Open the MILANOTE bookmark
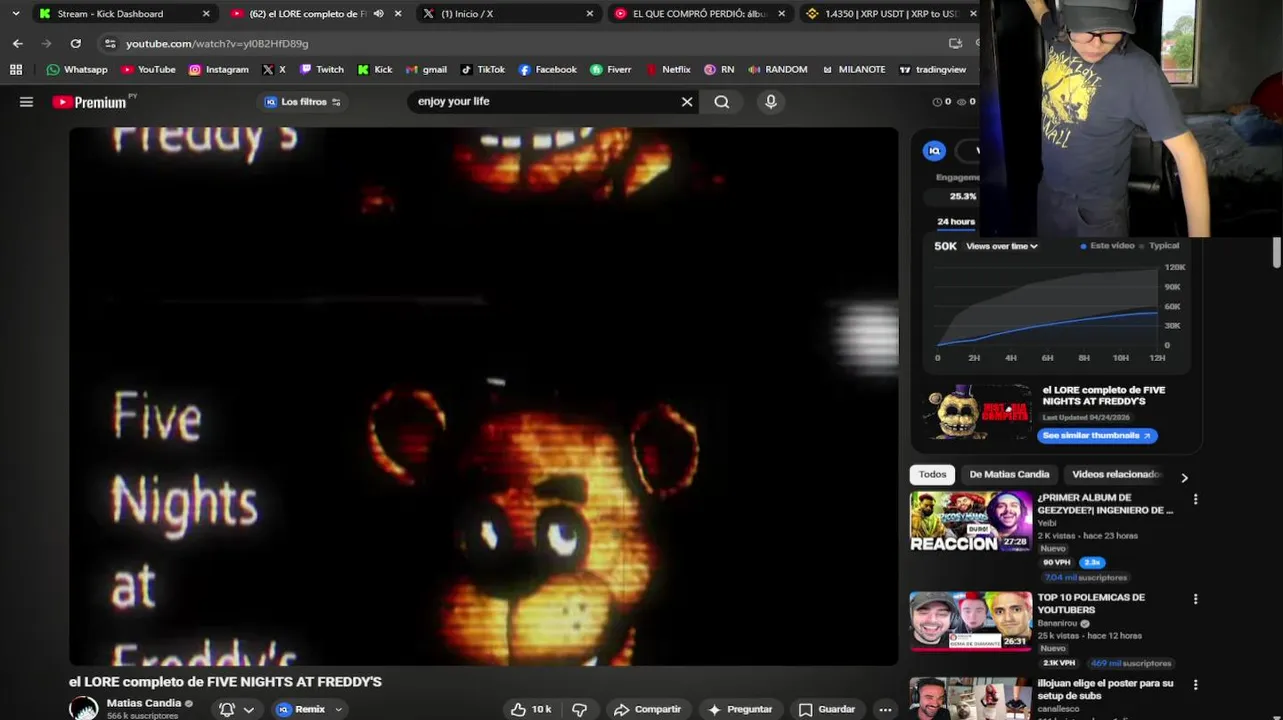 [854, 70]
